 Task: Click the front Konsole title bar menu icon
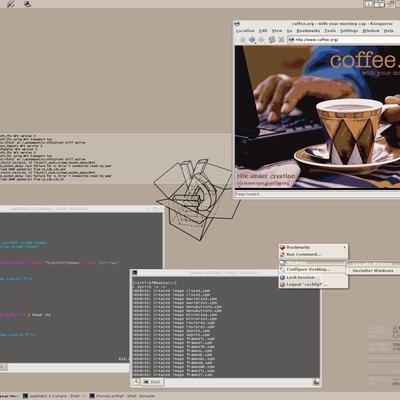(x=134, y=273)
